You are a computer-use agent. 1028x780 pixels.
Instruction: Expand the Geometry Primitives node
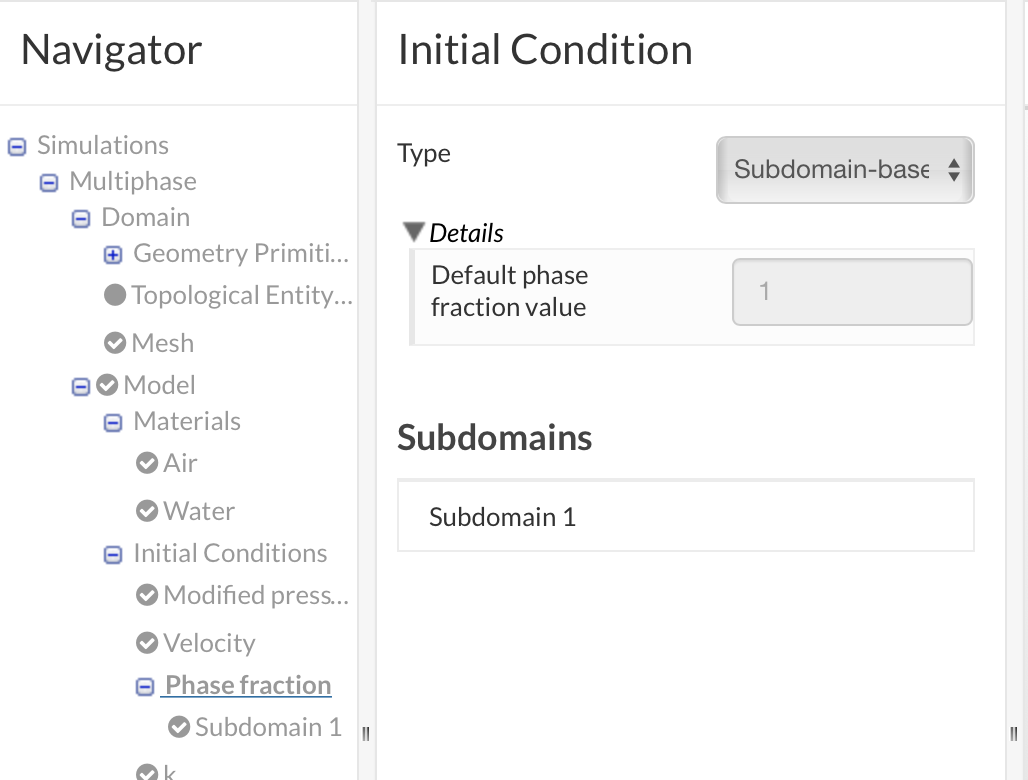coord(113,255)
